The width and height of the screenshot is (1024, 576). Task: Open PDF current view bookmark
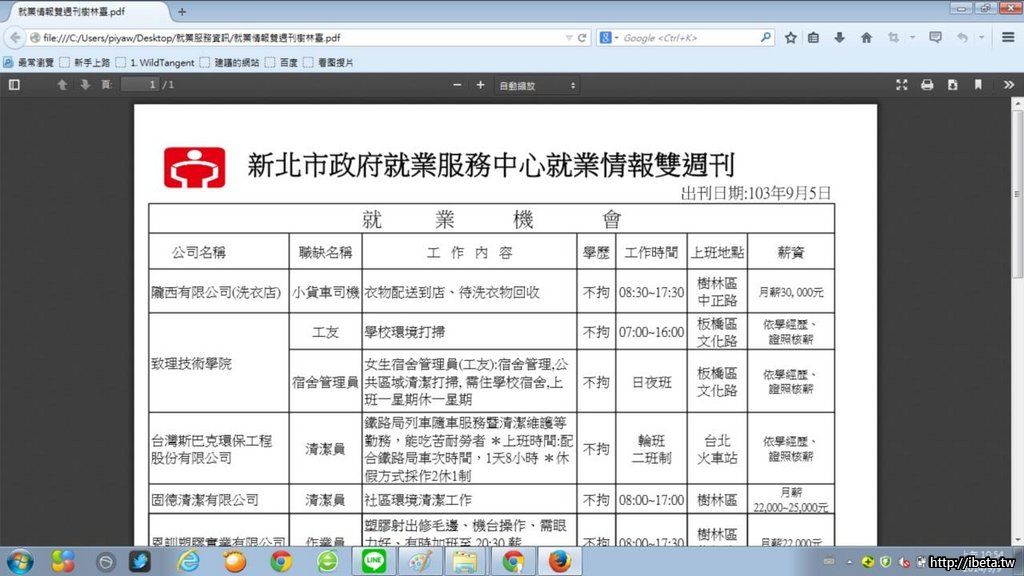point(978,85)
